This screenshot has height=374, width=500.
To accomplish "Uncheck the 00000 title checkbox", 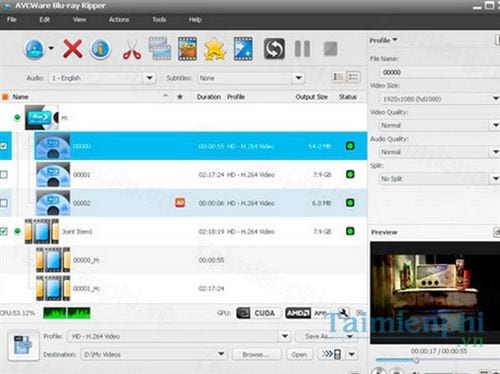I will [x=4, y=146].
